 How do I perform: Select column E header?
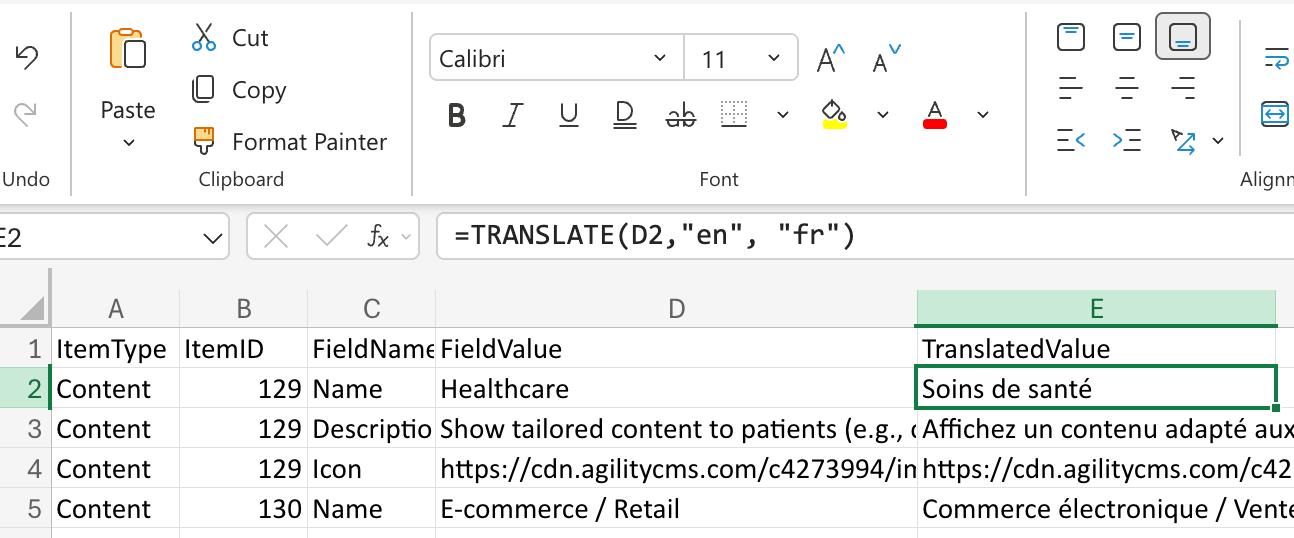point(1097,308)
